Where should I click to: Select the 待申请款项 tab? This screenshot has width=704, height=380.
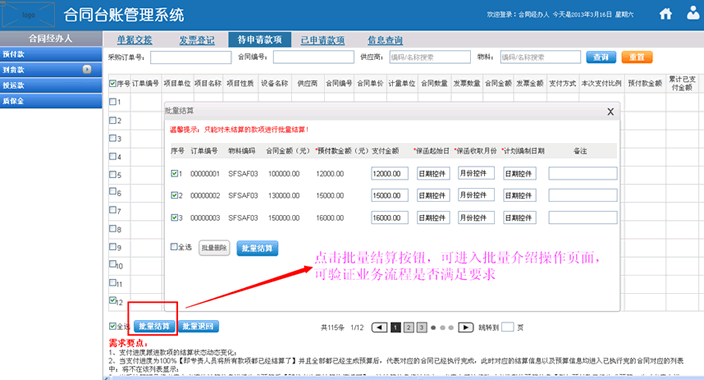click(260, 40)
